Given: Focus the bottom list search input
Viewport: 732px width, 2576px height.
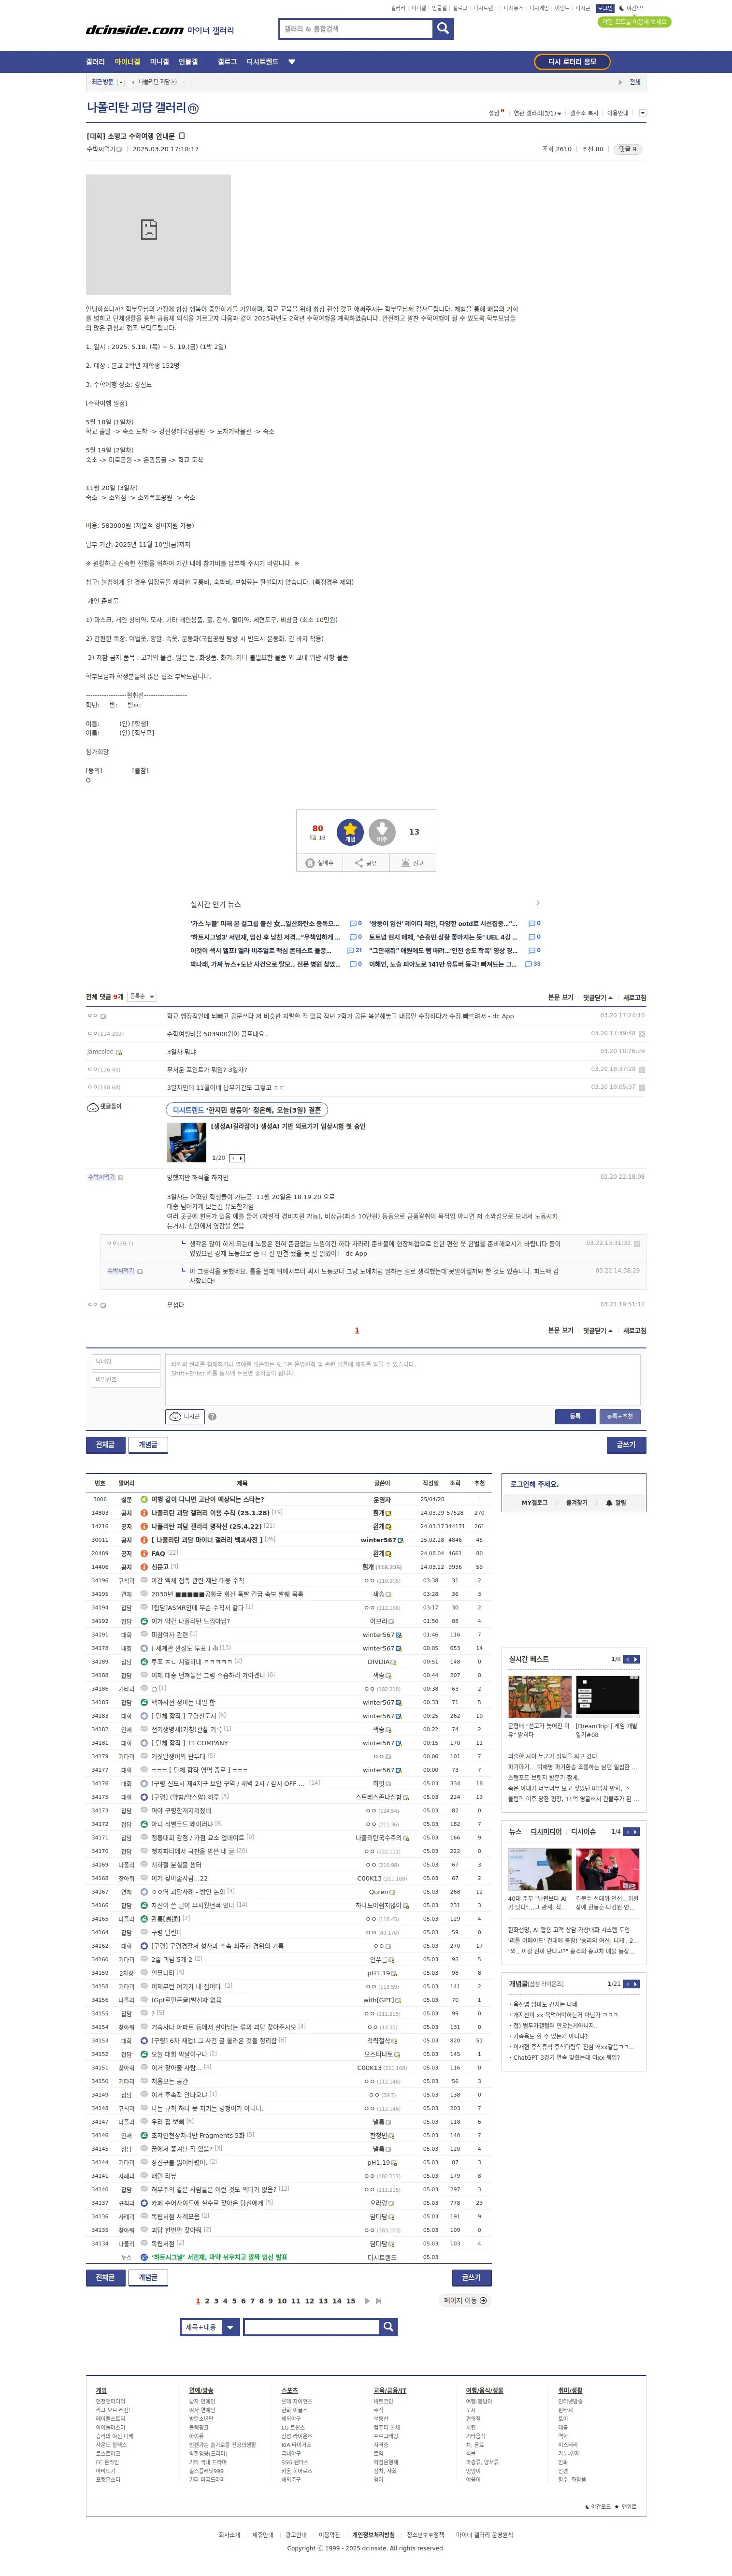Looking at the screenshot, I should [x=311, y=2327].
